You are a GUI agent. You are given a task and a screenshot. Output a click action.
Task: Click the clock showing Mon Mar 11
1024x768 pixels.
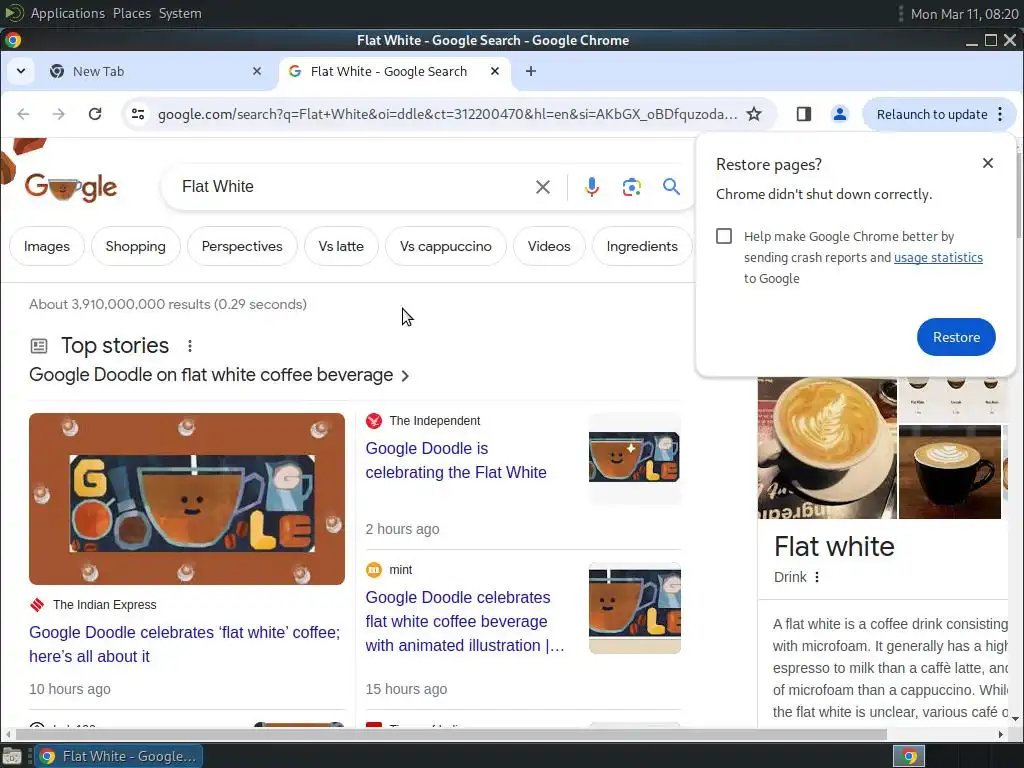click(x=964, y=14)
